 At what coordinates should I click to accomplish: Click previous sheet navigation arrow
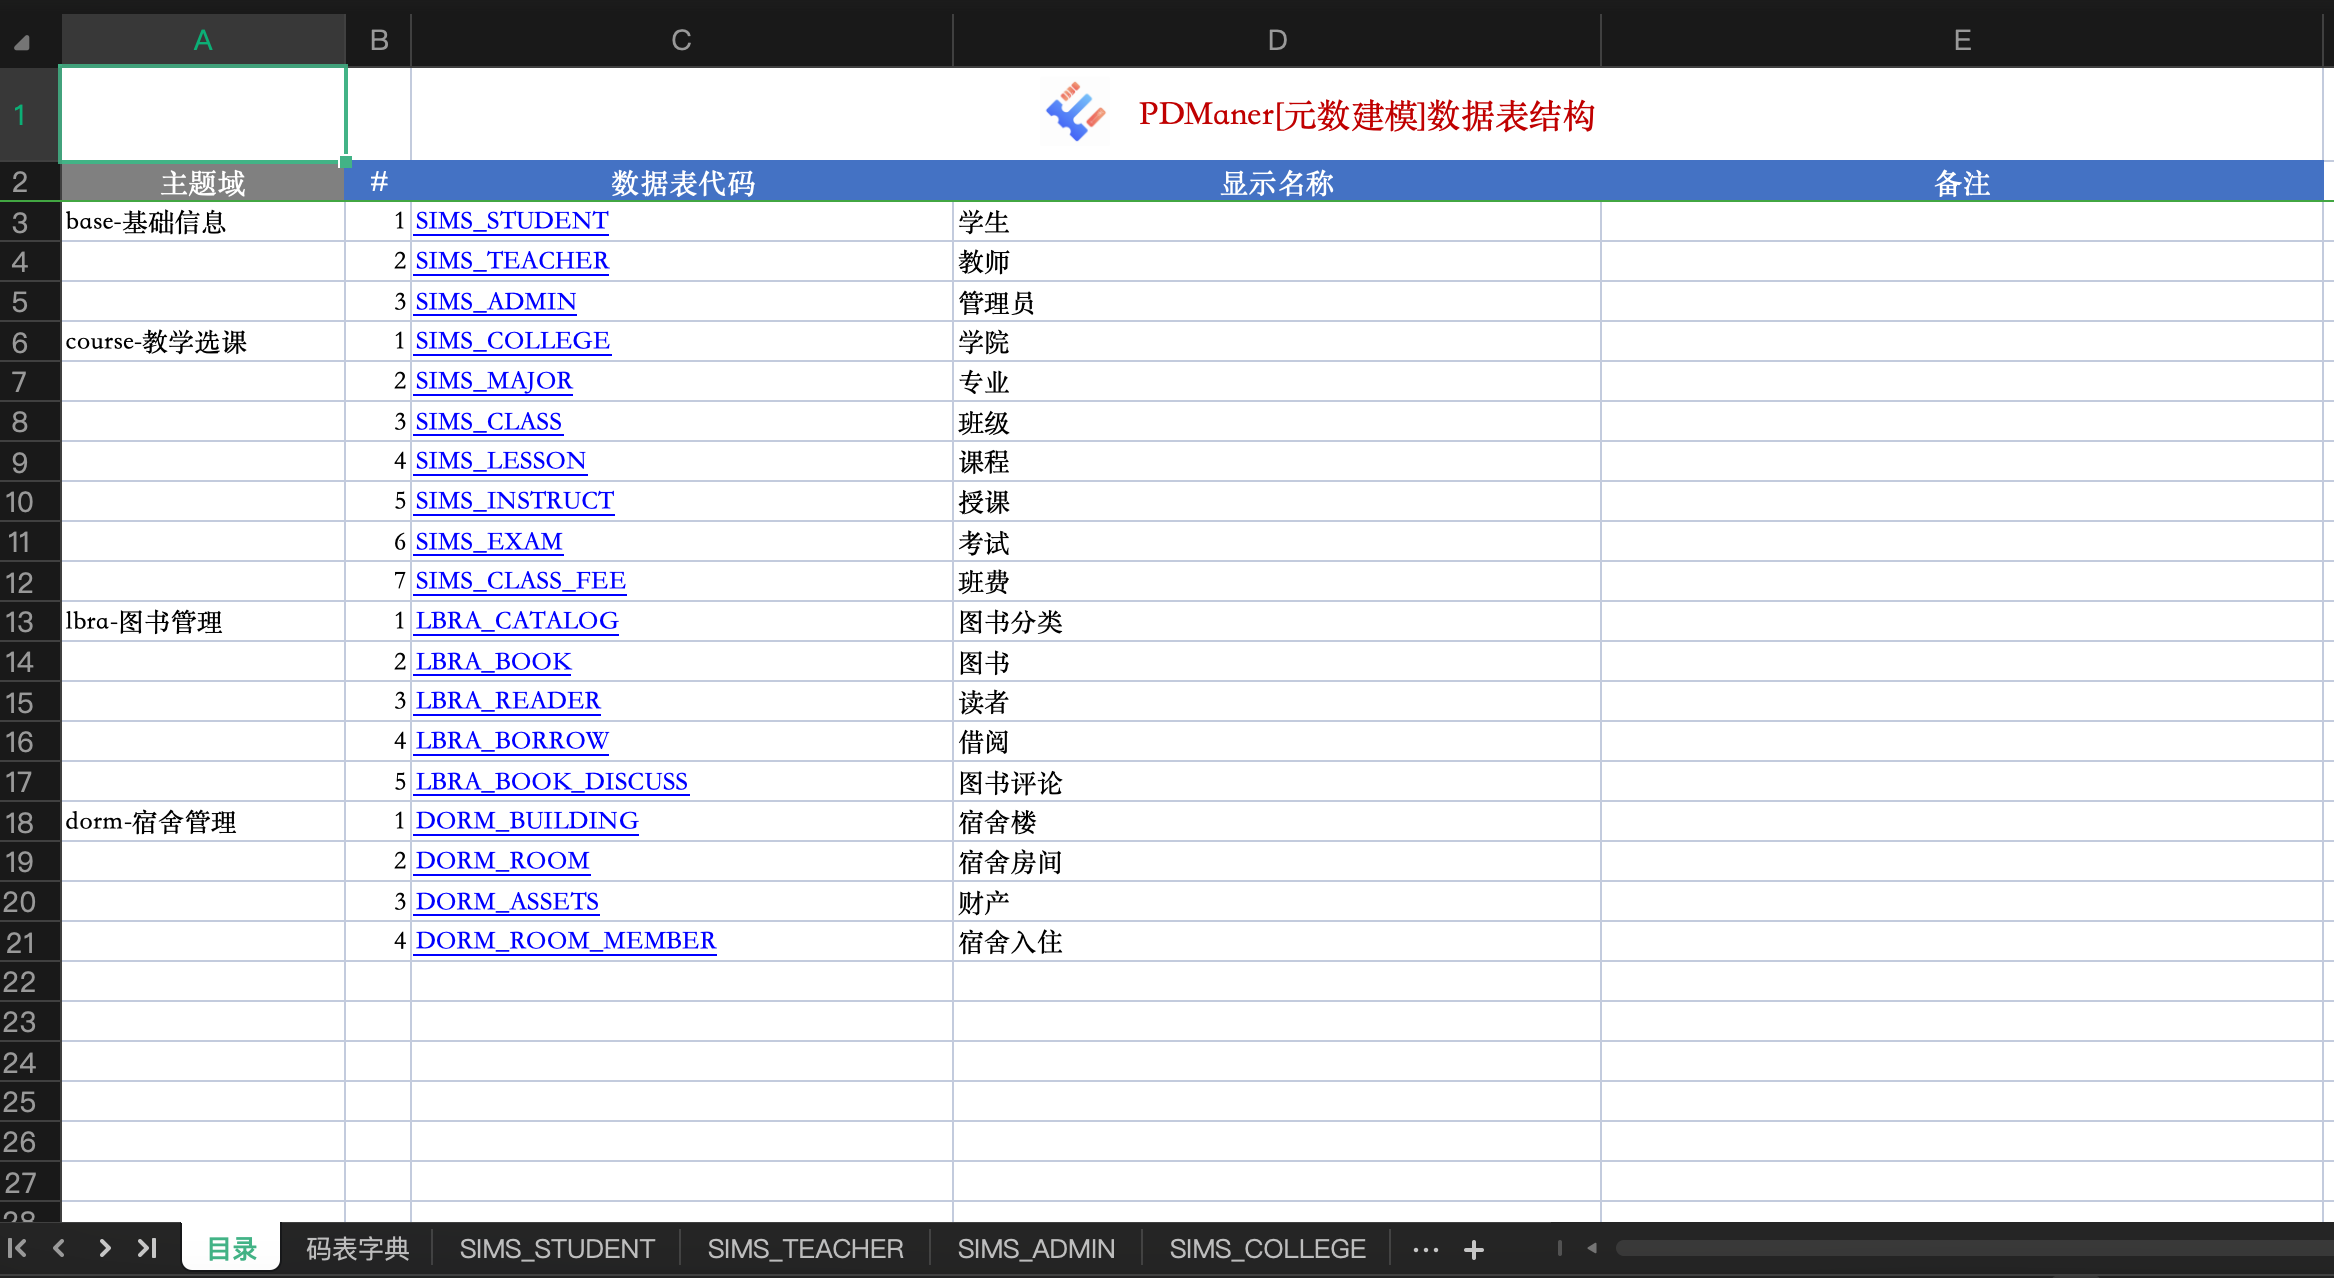(x=59, y=1248)
